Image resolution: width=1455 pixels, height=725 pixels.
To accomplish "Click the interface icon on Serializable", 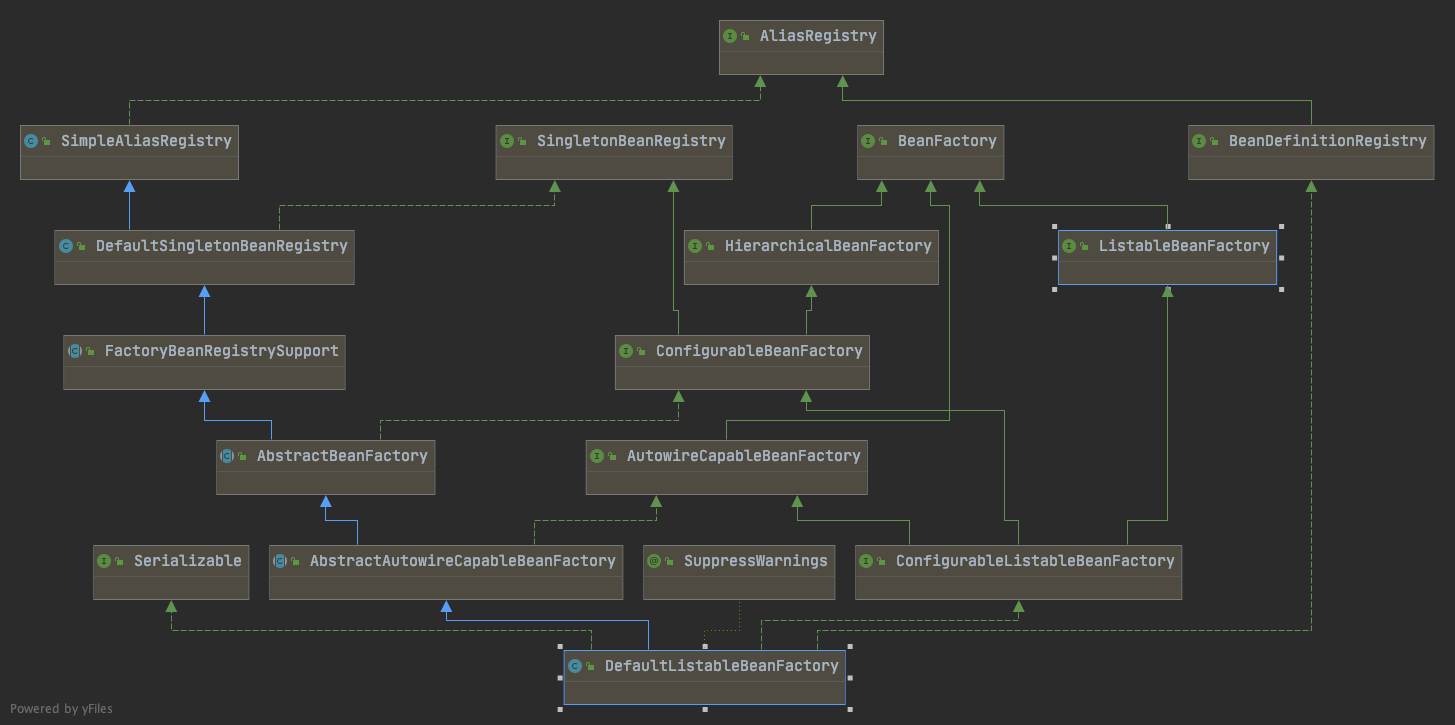I will coord(105,560).
